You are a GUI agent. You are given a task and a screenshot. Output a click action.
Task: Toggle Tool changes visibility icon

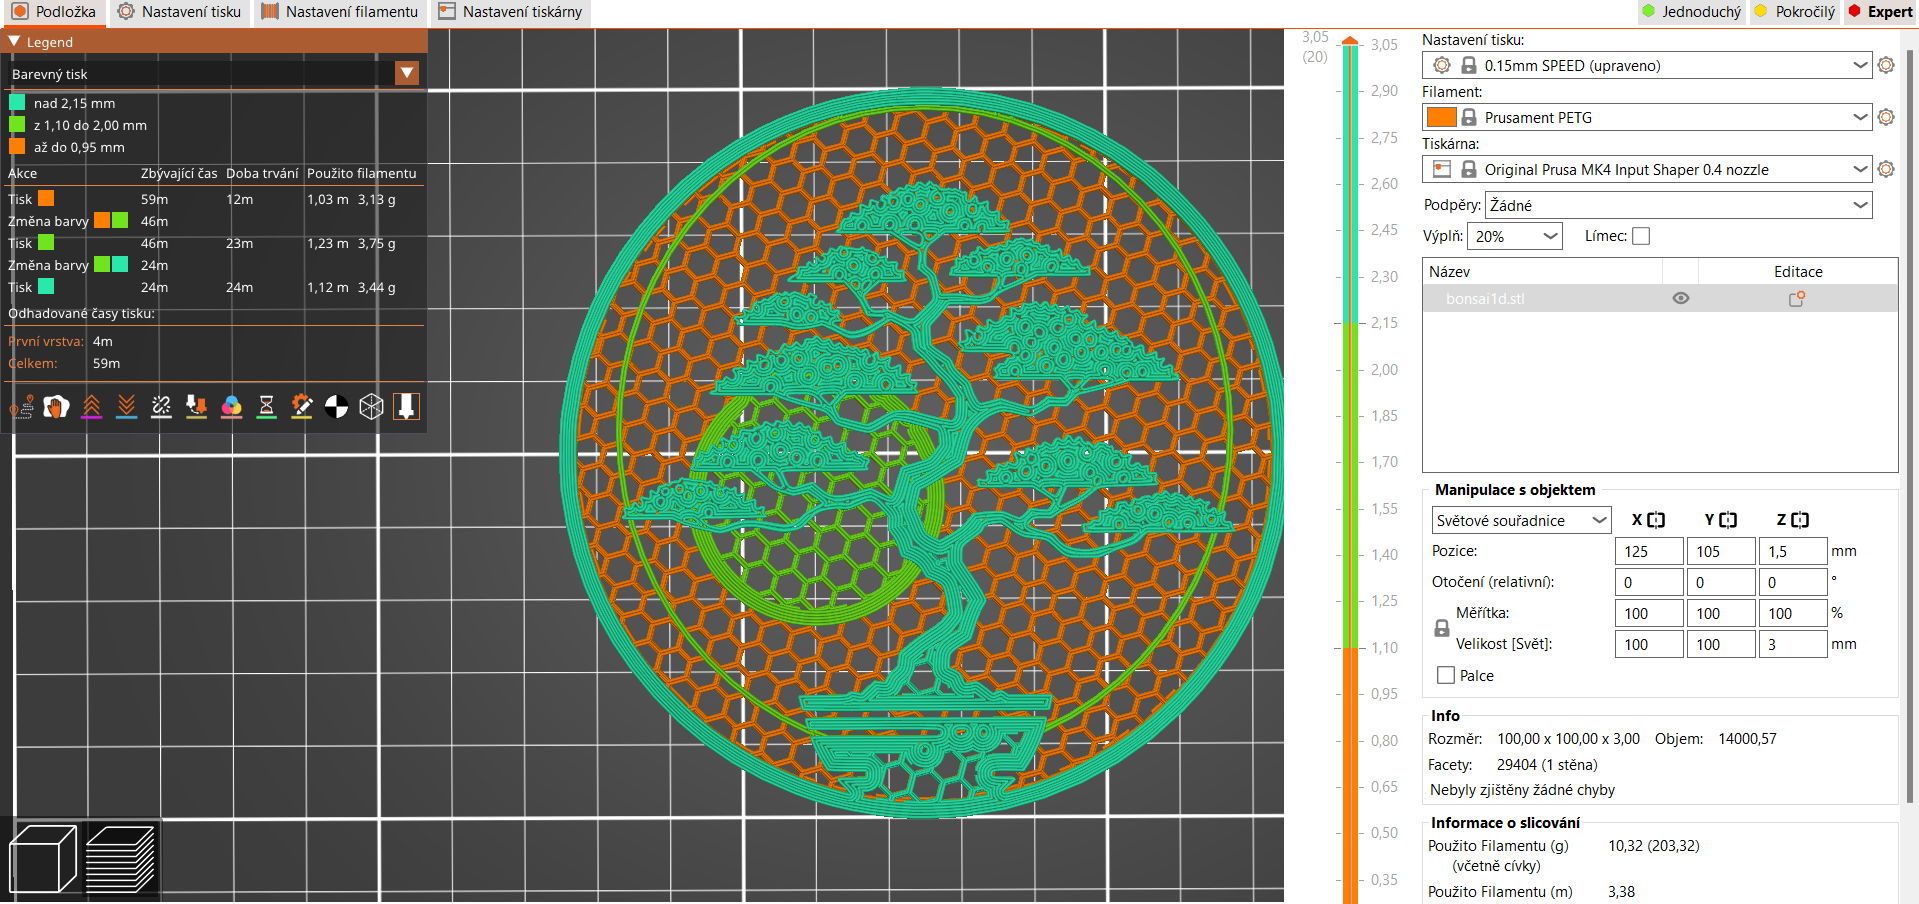pyautogui.click(x=196, y=407)
